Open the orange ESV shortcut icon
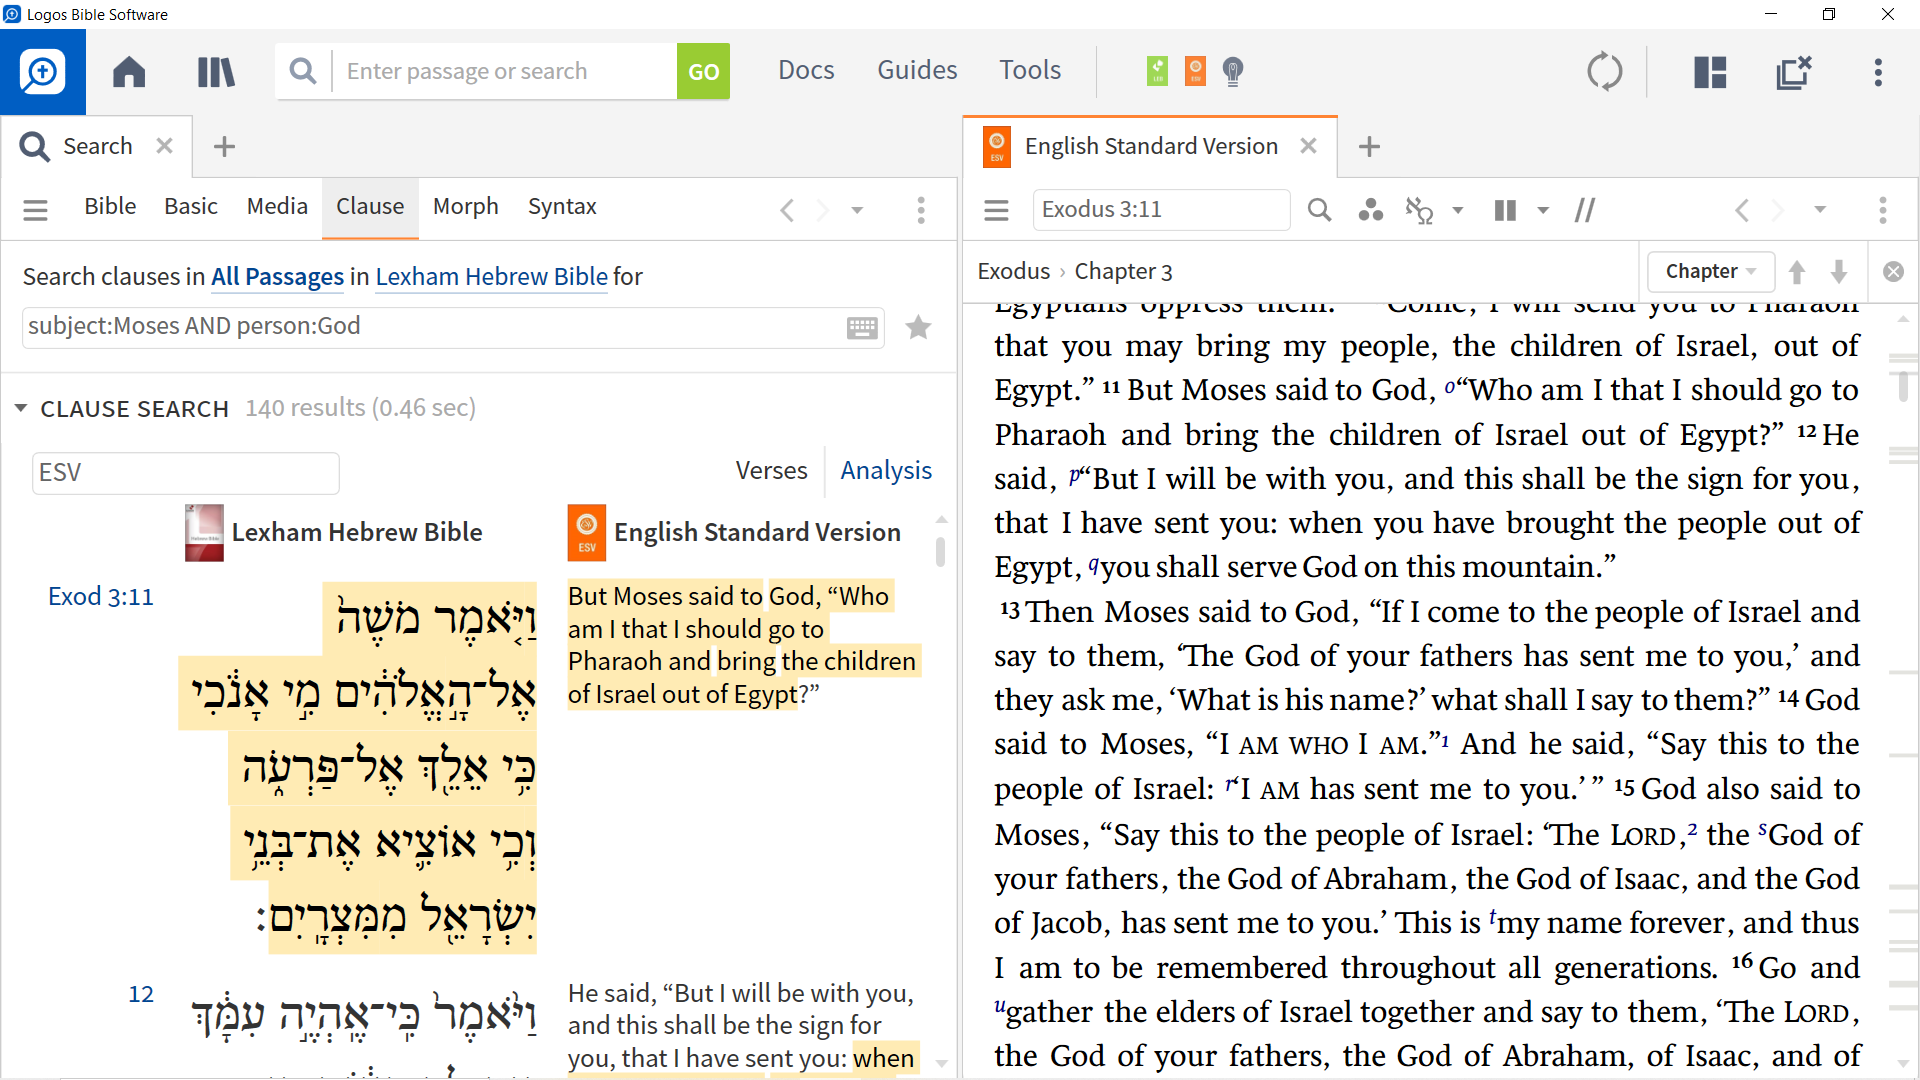 [1195, 71]
